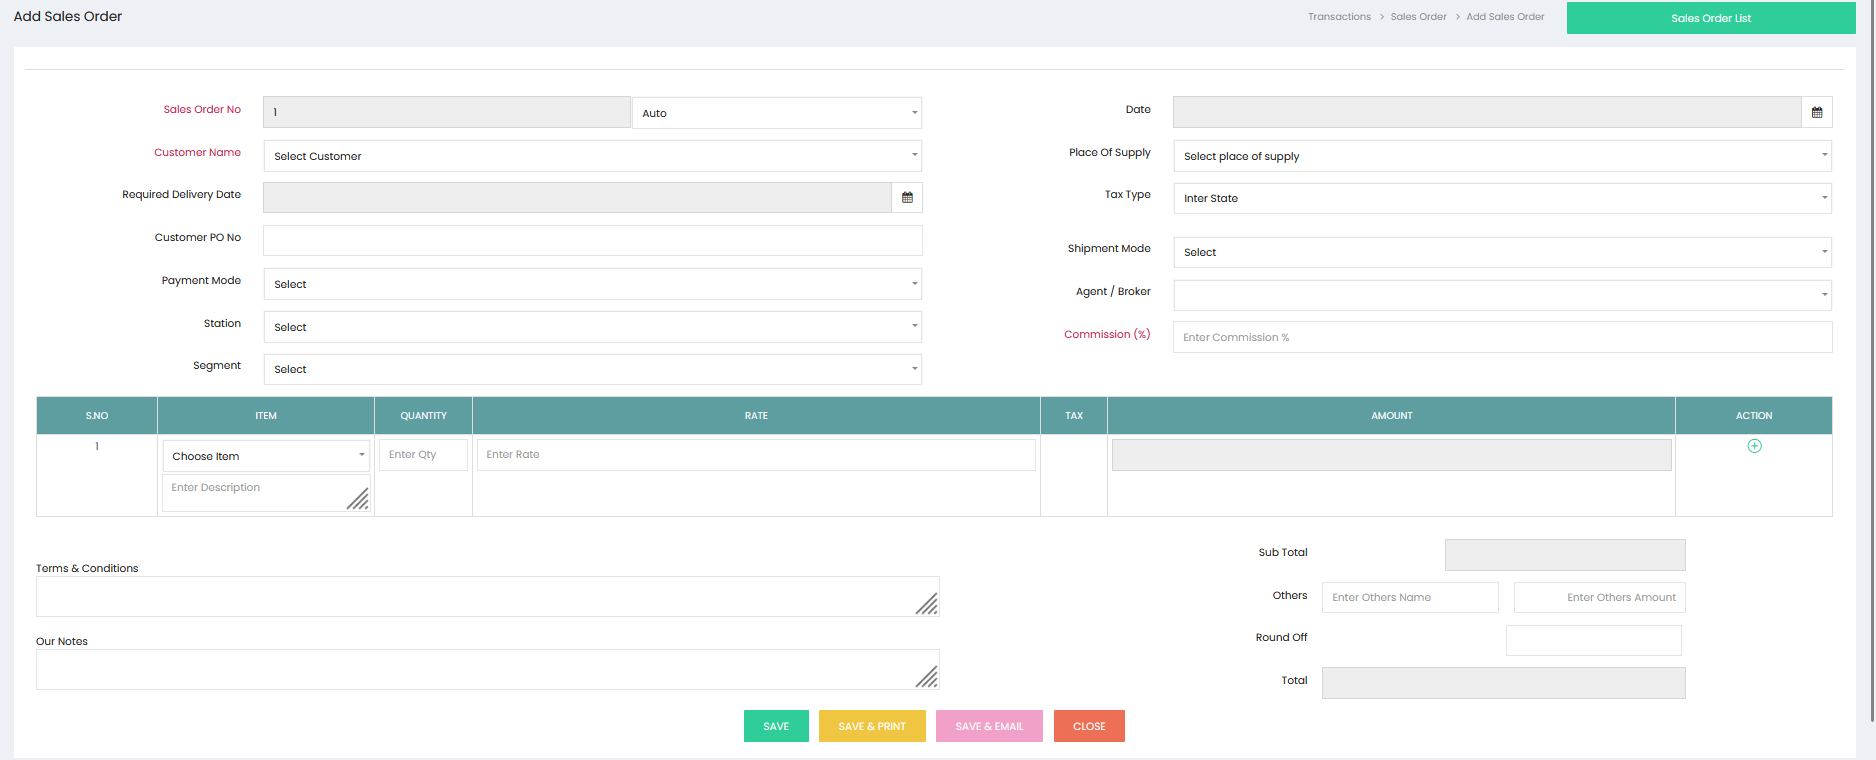
Task: Click the Our Notes resize handle
Action: [927, 677]
